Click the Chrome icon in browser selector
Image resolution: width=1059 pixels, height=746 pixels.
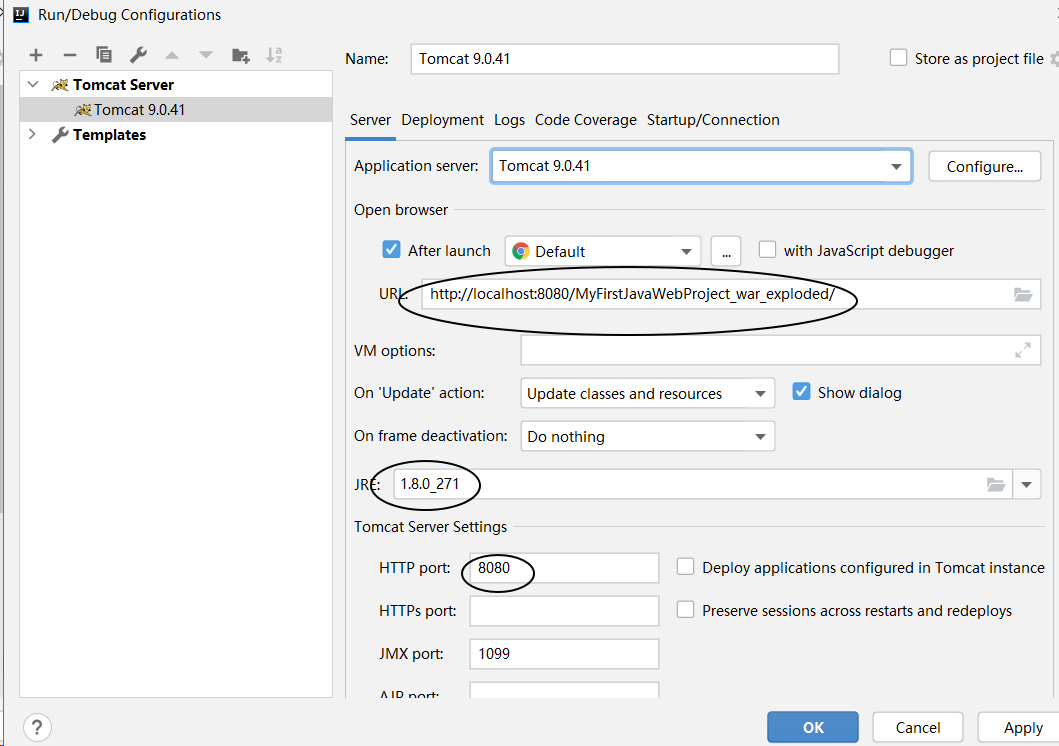(x=521, y=251)
